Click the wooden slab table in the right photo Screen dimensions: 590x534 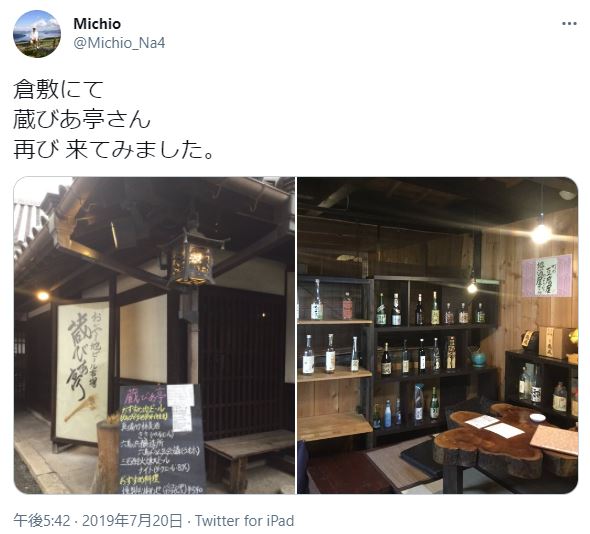[x=504, y=442]
